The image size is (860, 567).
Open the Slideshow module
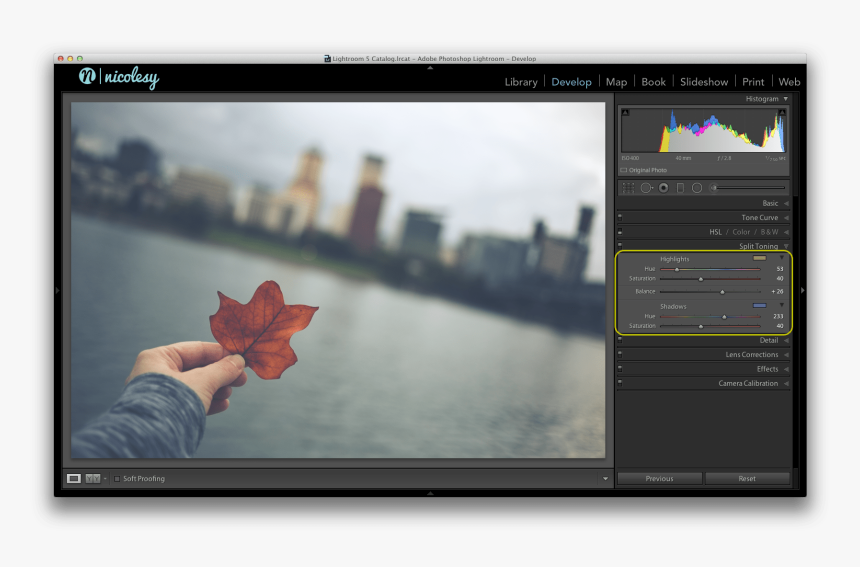pos(704,82)
